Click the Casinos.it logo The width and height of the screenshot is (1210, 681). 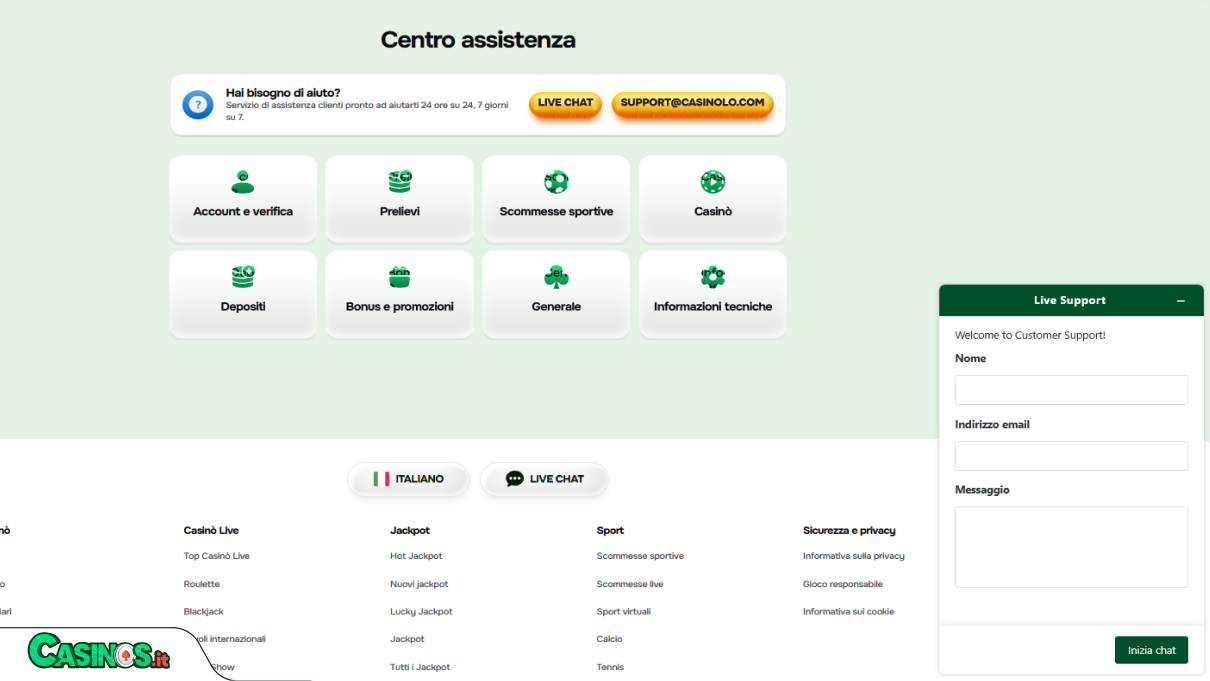click(99, 653)
